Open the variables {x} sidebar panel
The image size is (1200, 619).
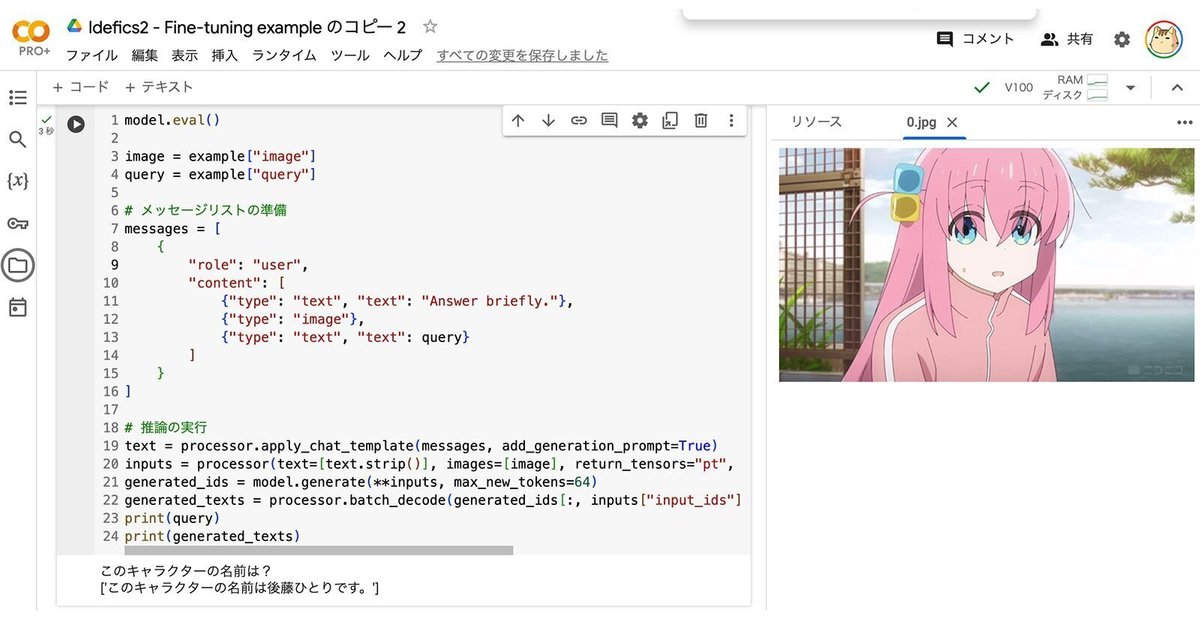tap(17, 181)
